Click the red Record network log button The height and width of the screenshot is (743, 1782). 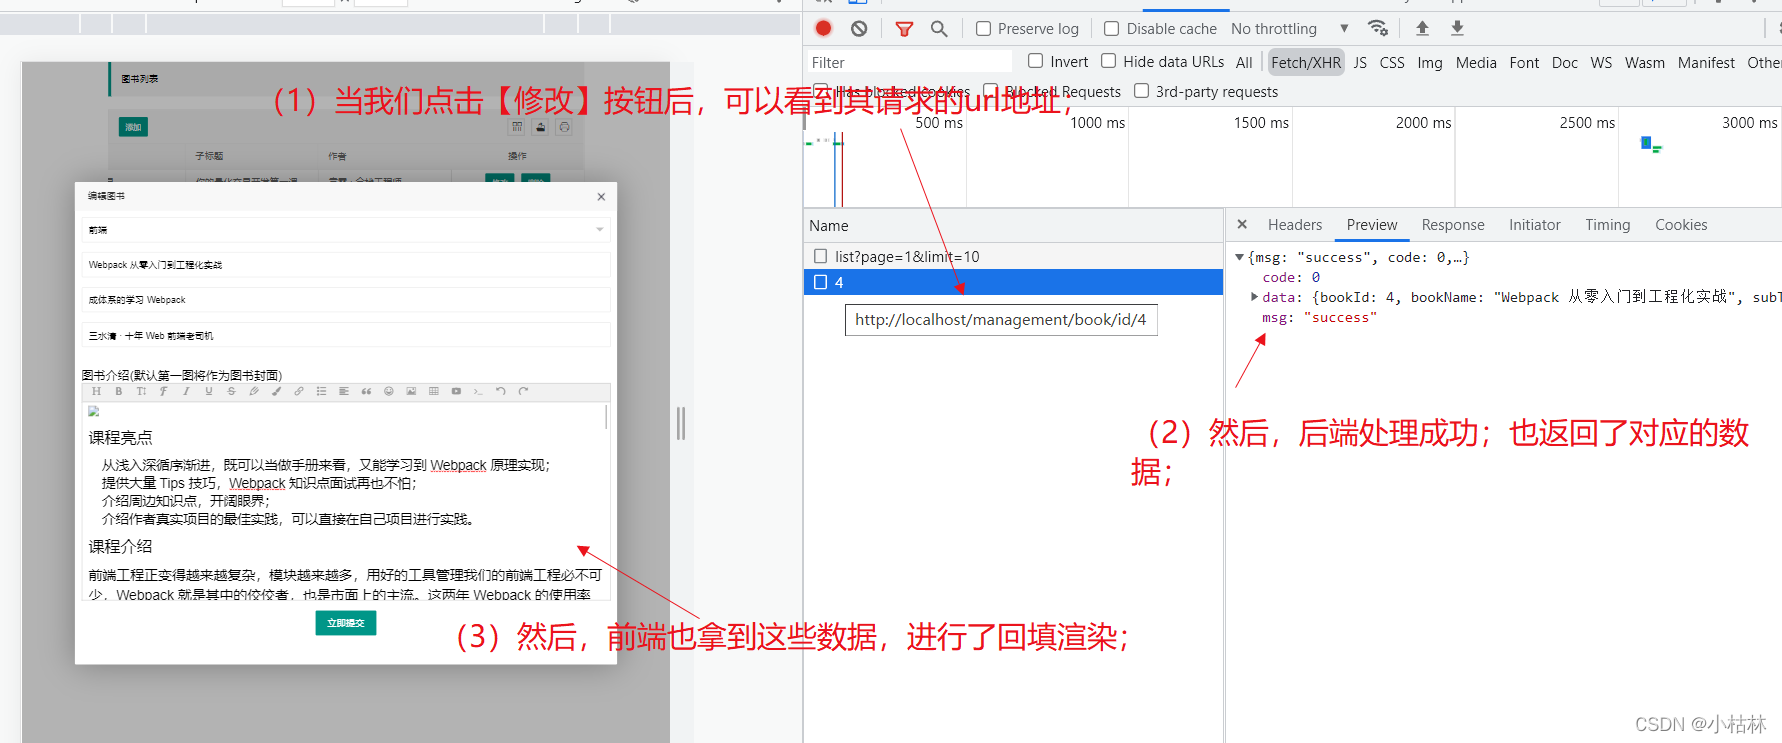point(823,28)
